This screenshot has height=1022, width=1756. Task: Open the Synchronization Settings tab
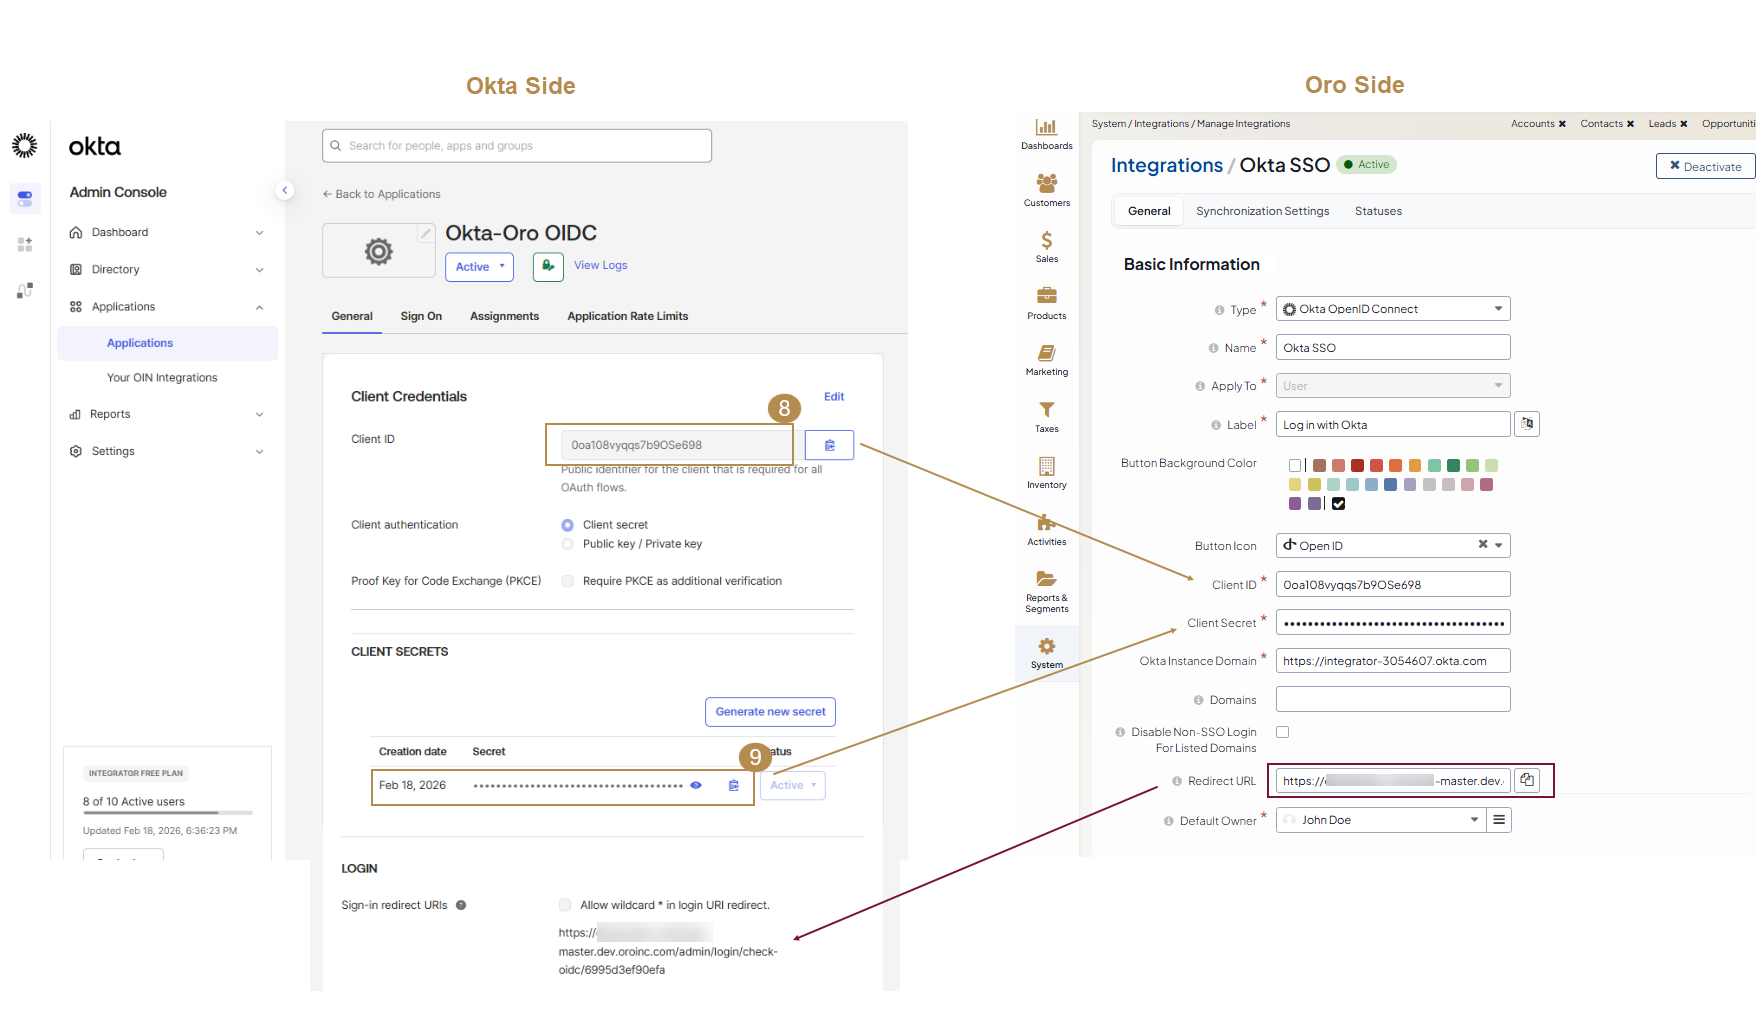point(1262,211)
